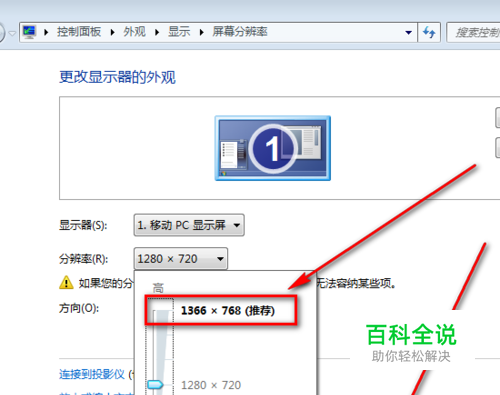This screenshot has width=500, height=395.
Task: Expand the arrow after 外观 breadcrumb
Action: click(x=157, y=32)
